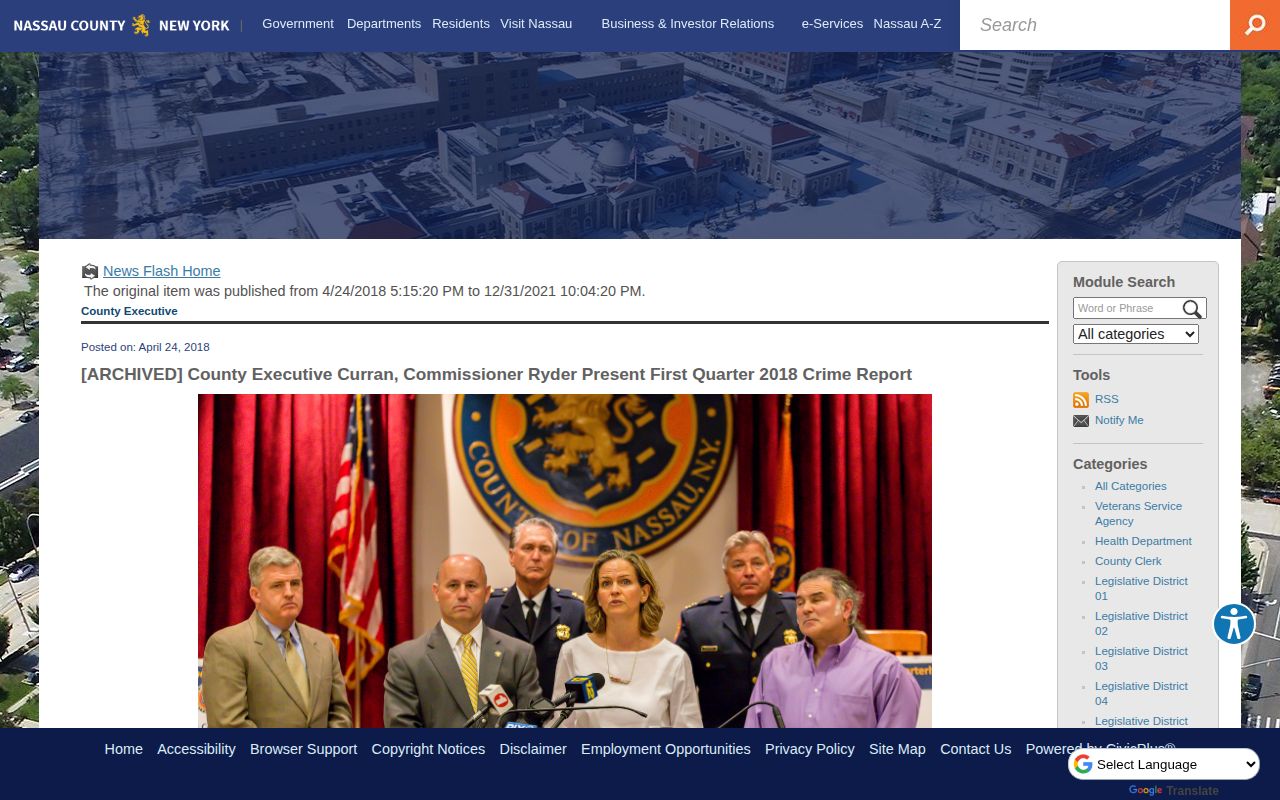Open the All categories dropdown

click(1136, 334)
